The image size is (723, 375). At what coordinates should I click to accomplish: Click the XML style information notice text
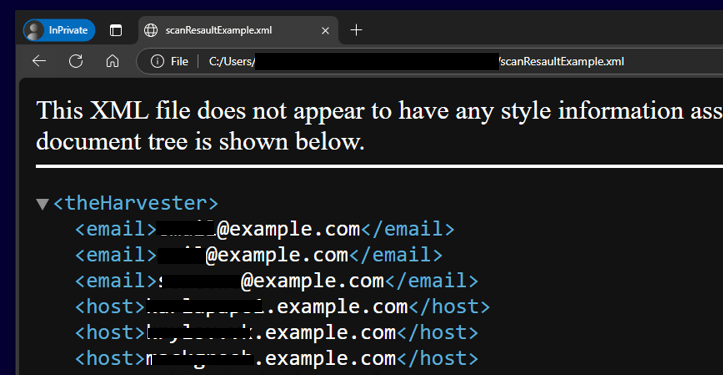[379, 126]
